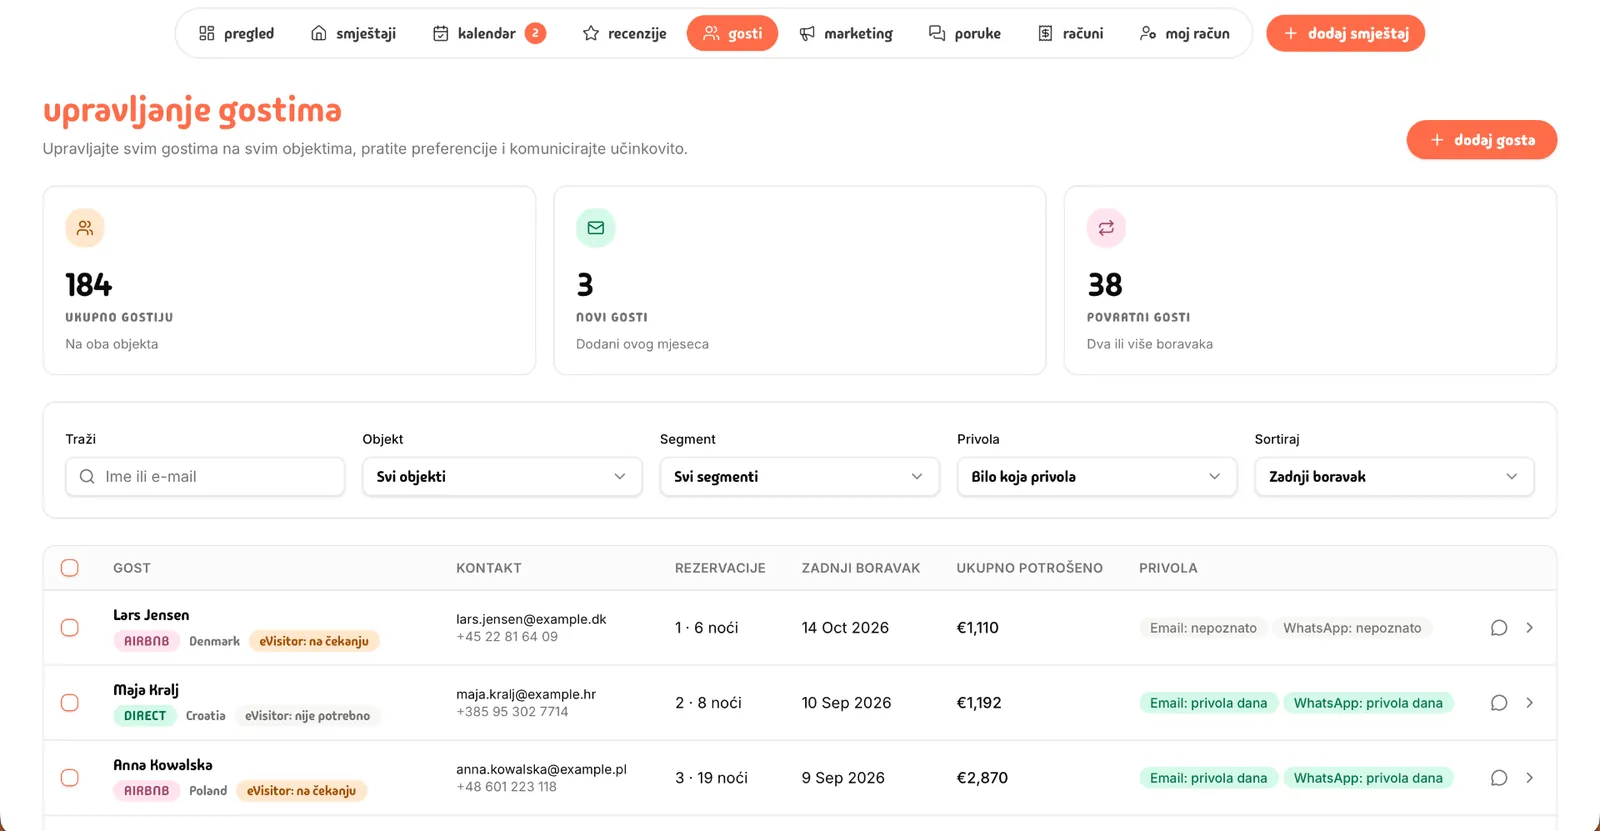This screenshot has height=831, width=1600.
Task: Click 'eVisitor: na čekanju' tag for Lars Jensen
Action: [314, 641]
